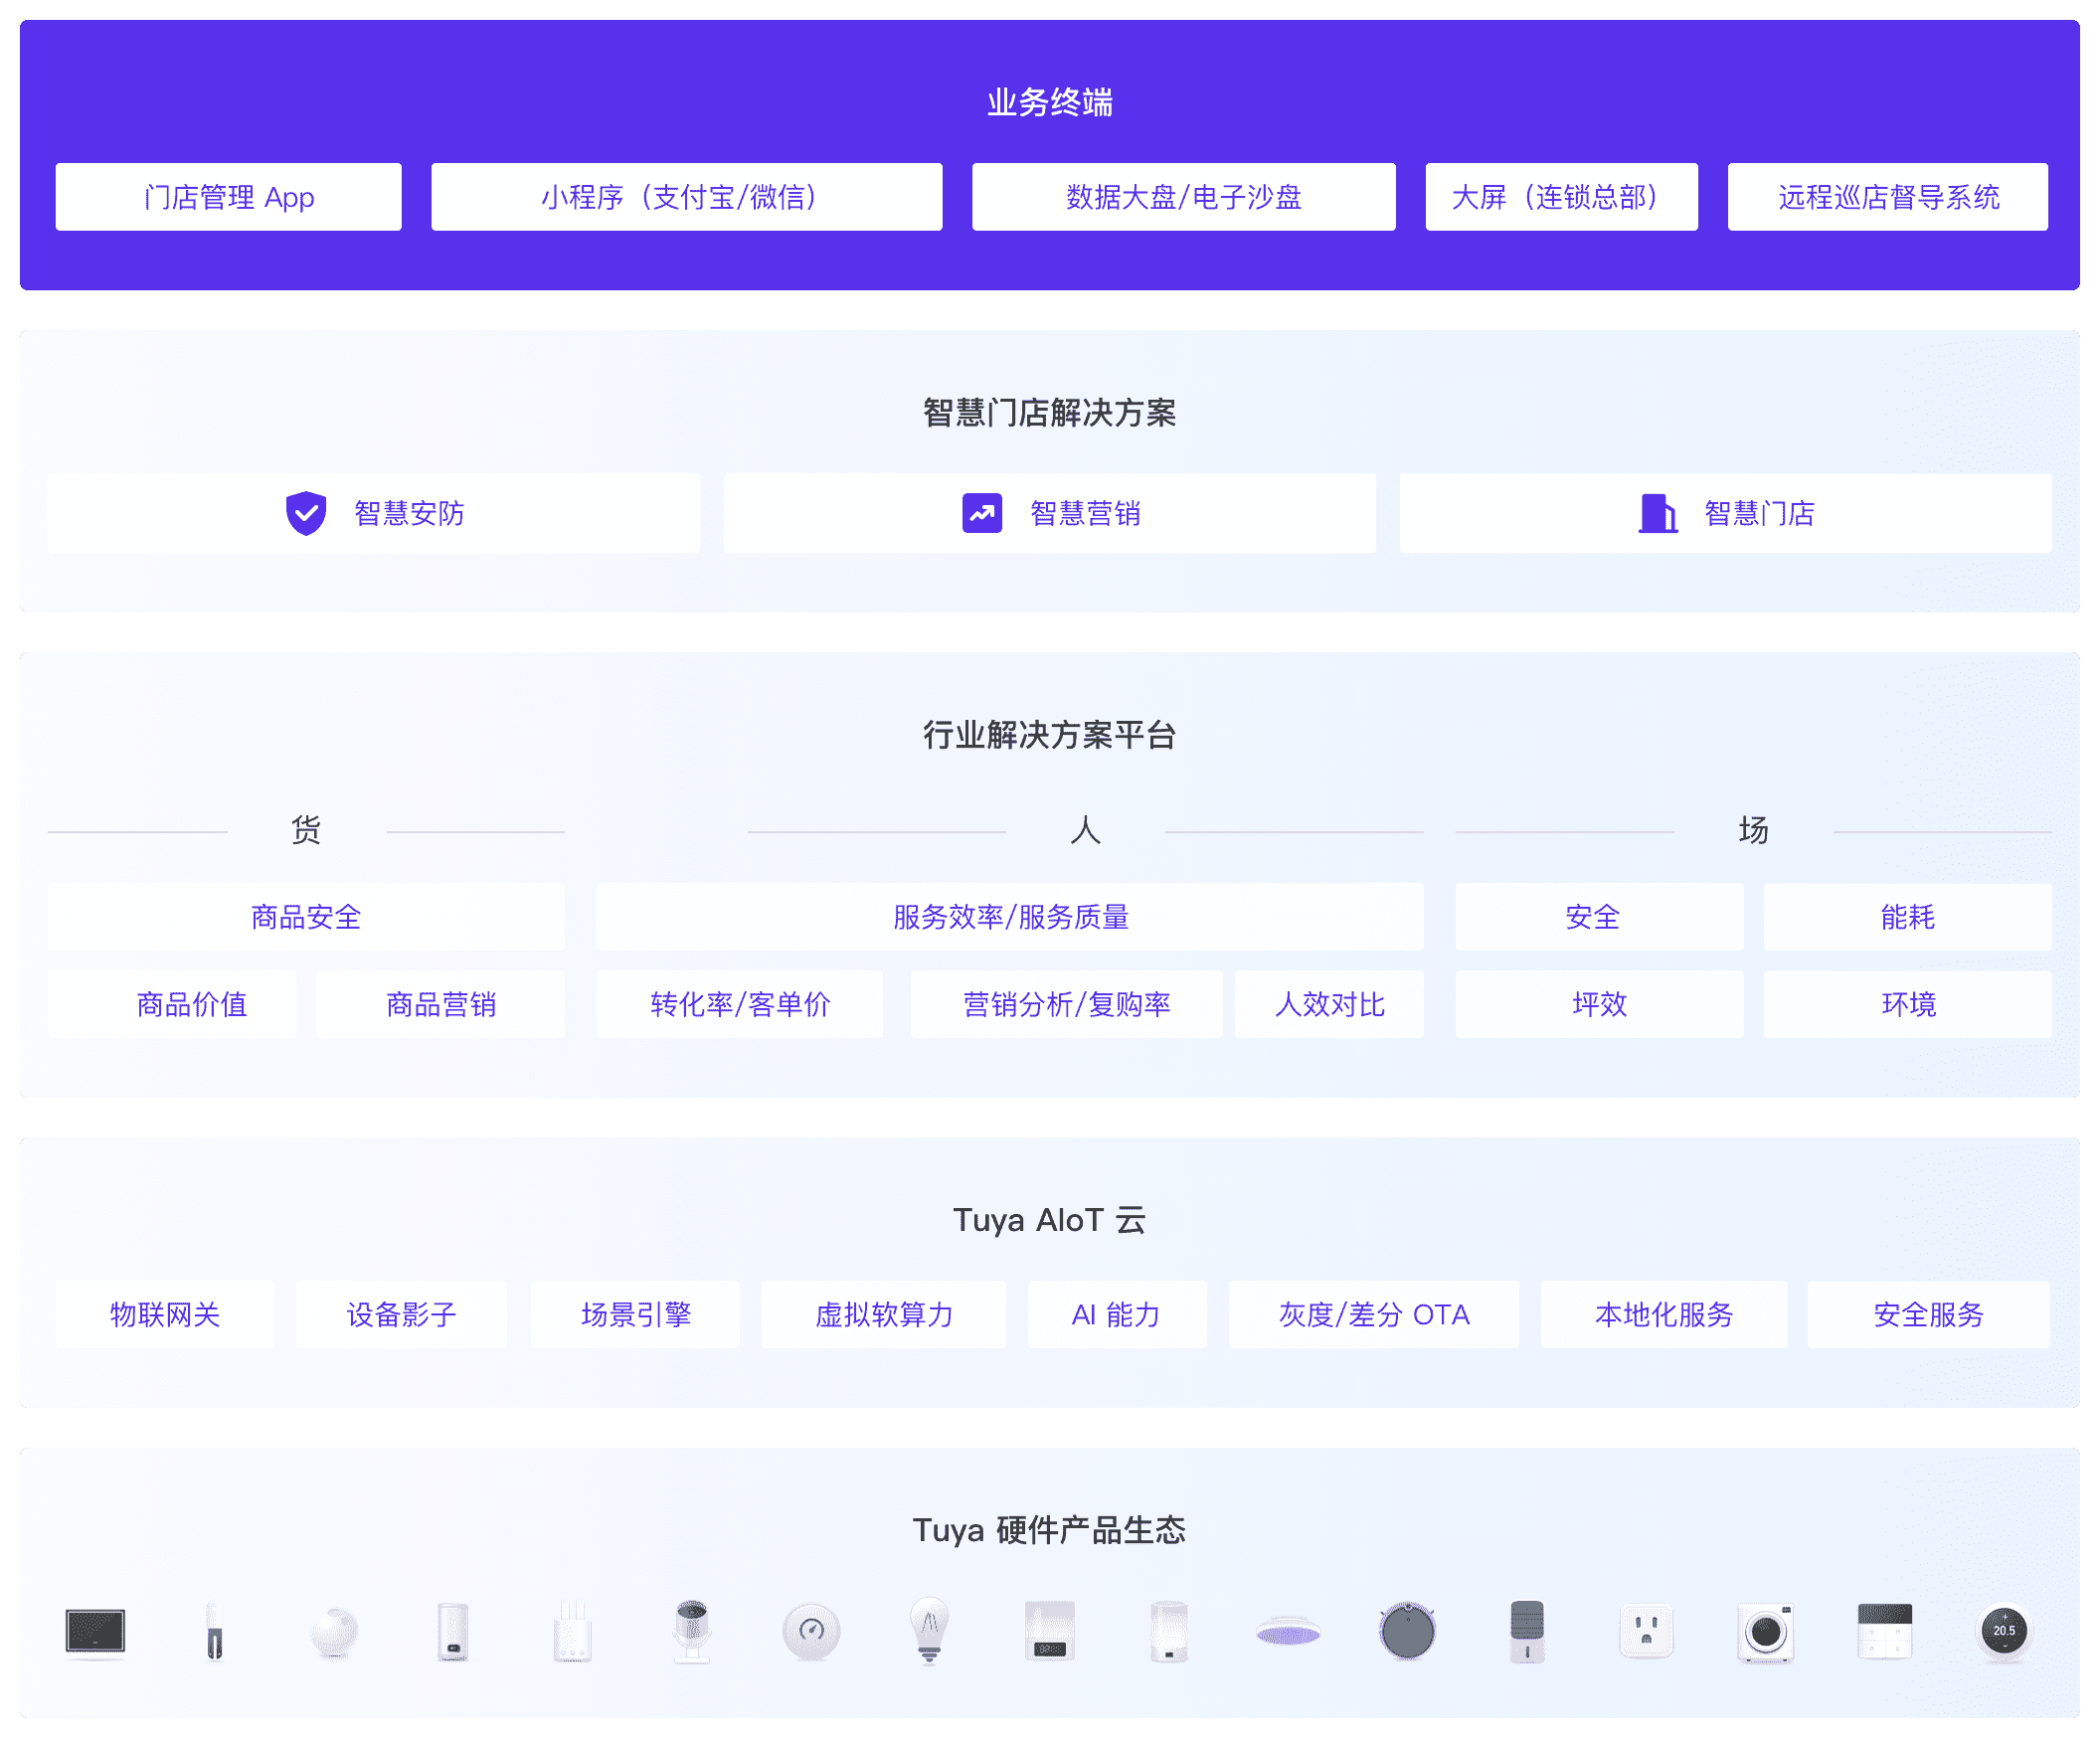This screenshot has width=2100, height=1738.
Task: Select the 营销分析/复购率 tile
Action: 1066,1004
